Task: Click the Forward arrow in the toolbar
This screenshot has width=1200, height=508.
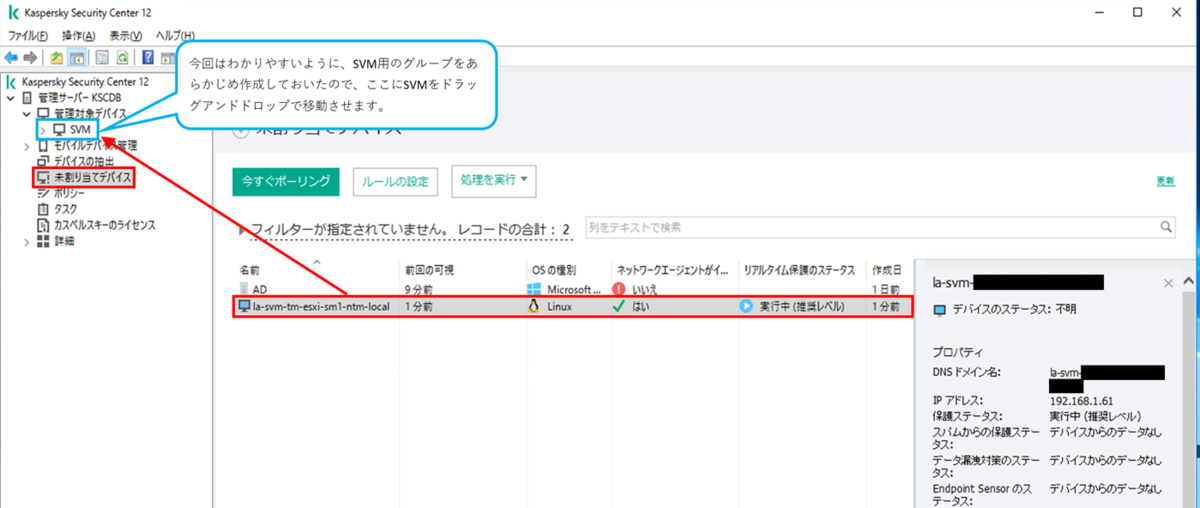Action: [x=30, y=57]
